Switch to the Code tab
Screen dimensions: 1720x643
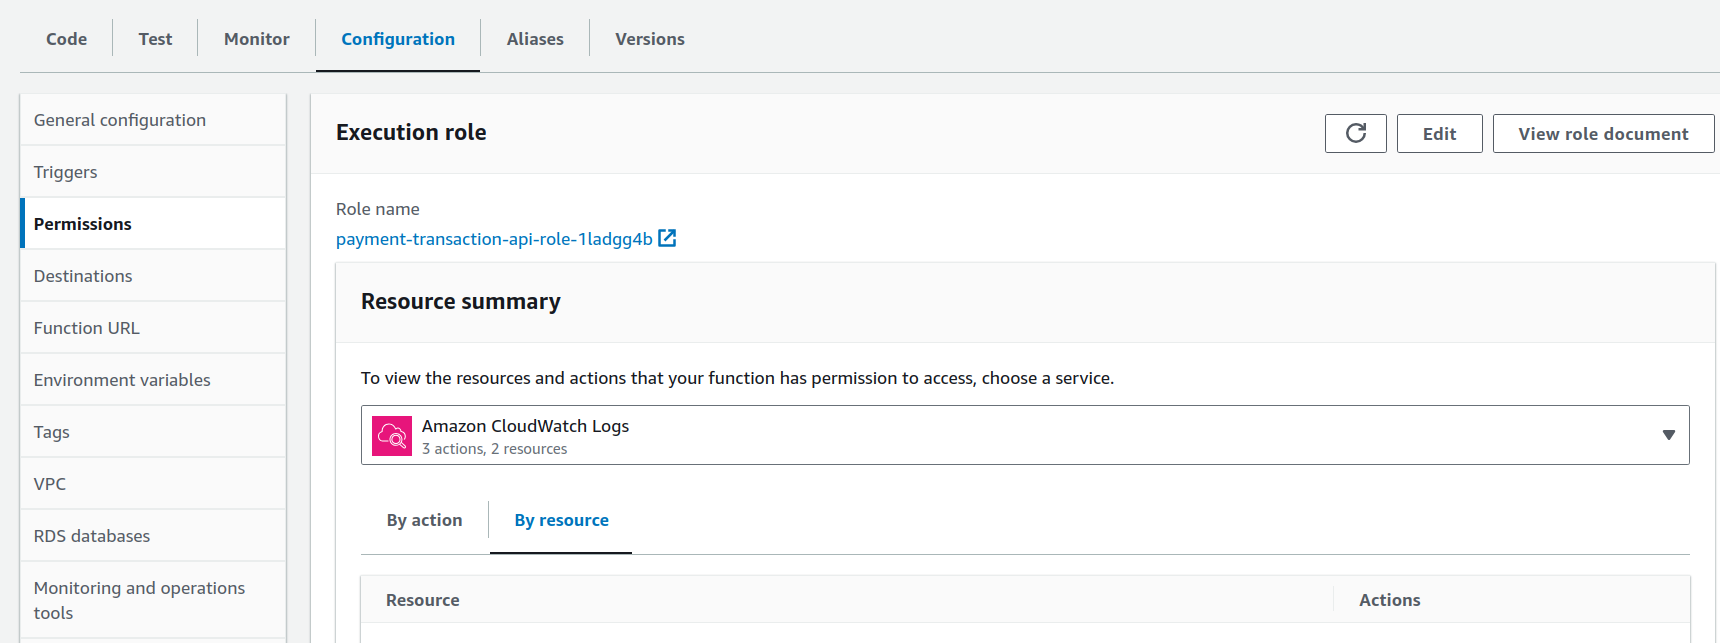[x=66, y=39]
